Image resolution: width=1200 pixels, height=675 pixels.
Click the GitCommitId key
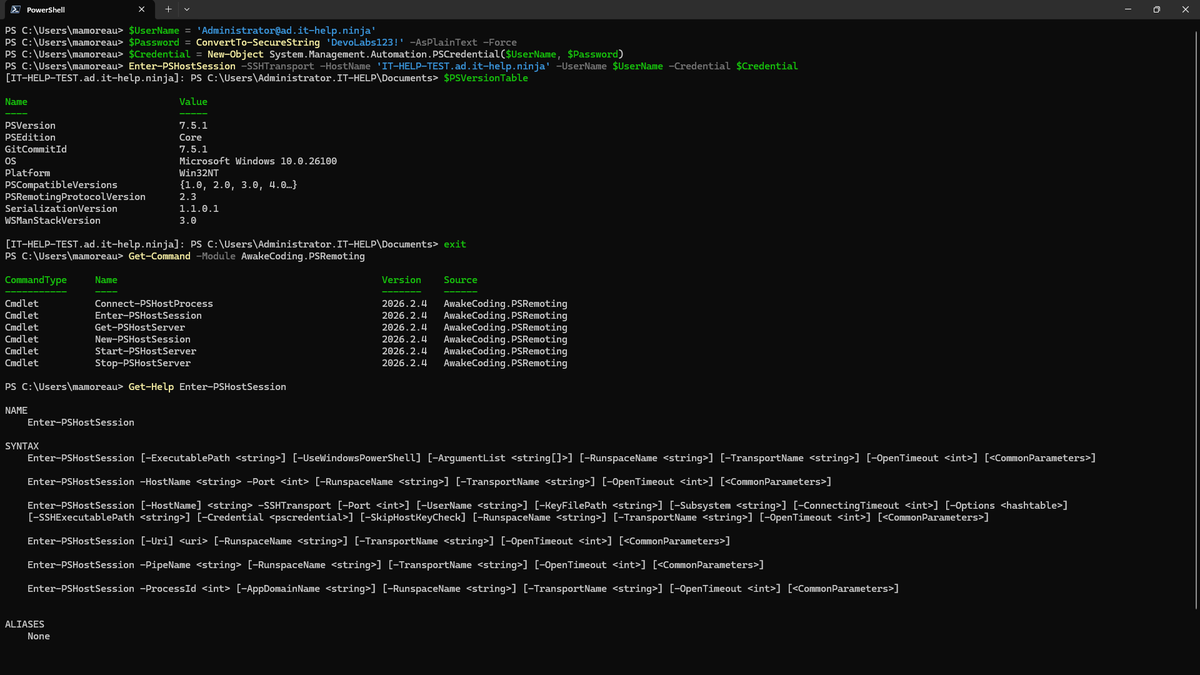[36, 149]
